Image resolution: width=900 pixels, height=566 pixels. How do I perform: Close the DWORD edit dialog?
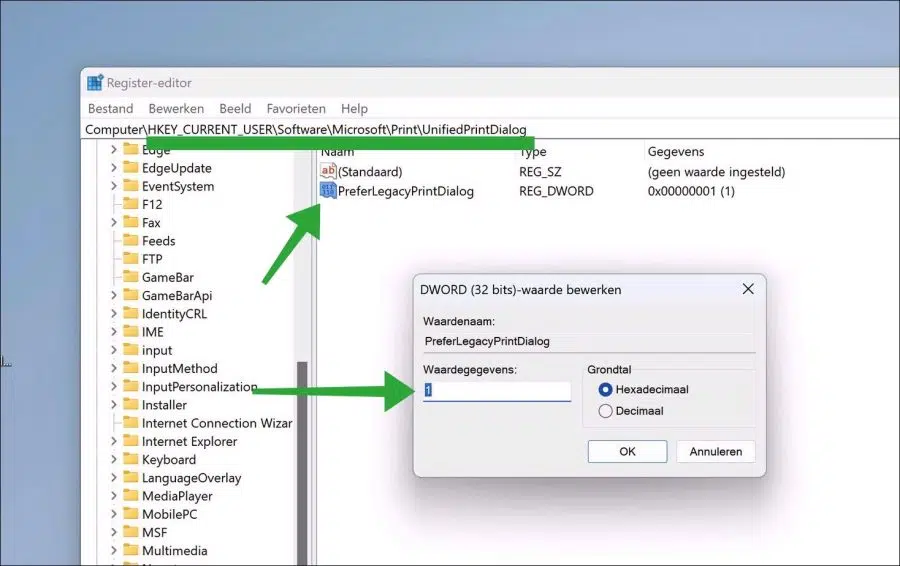(748, 289)
